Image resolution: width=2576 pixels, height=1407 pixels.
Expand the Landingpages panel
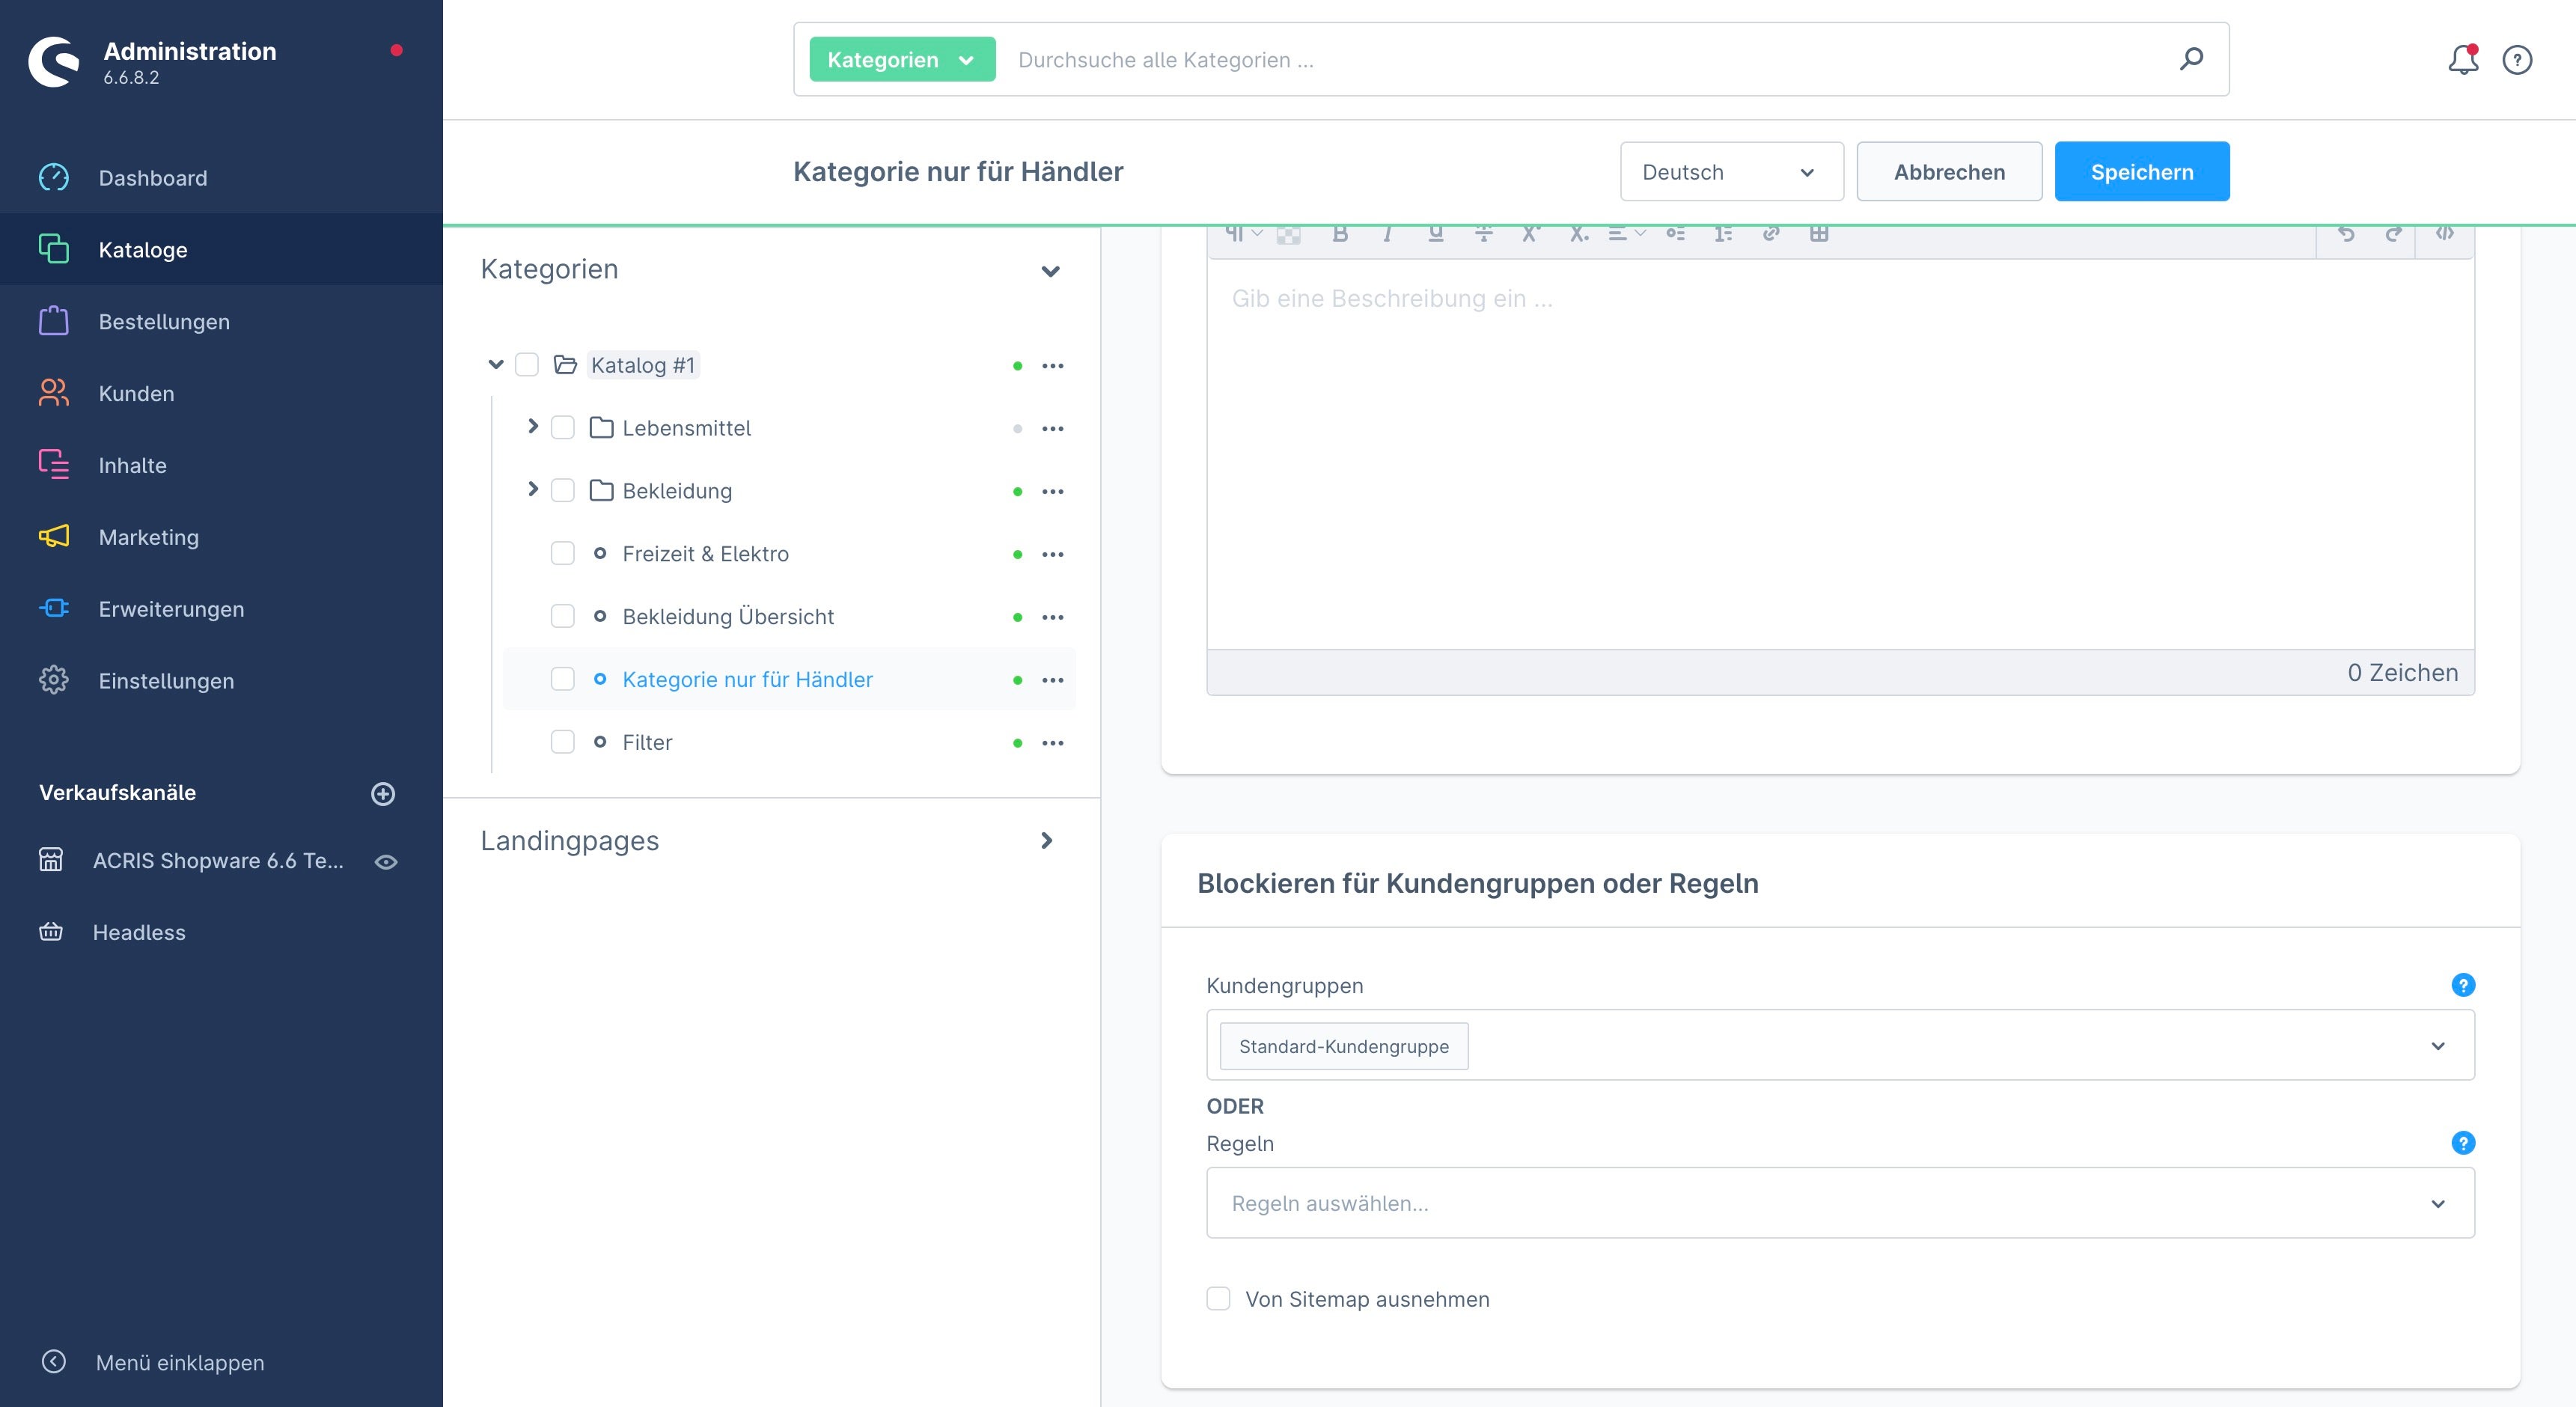pyautogui.click(x=1047, y=841)
